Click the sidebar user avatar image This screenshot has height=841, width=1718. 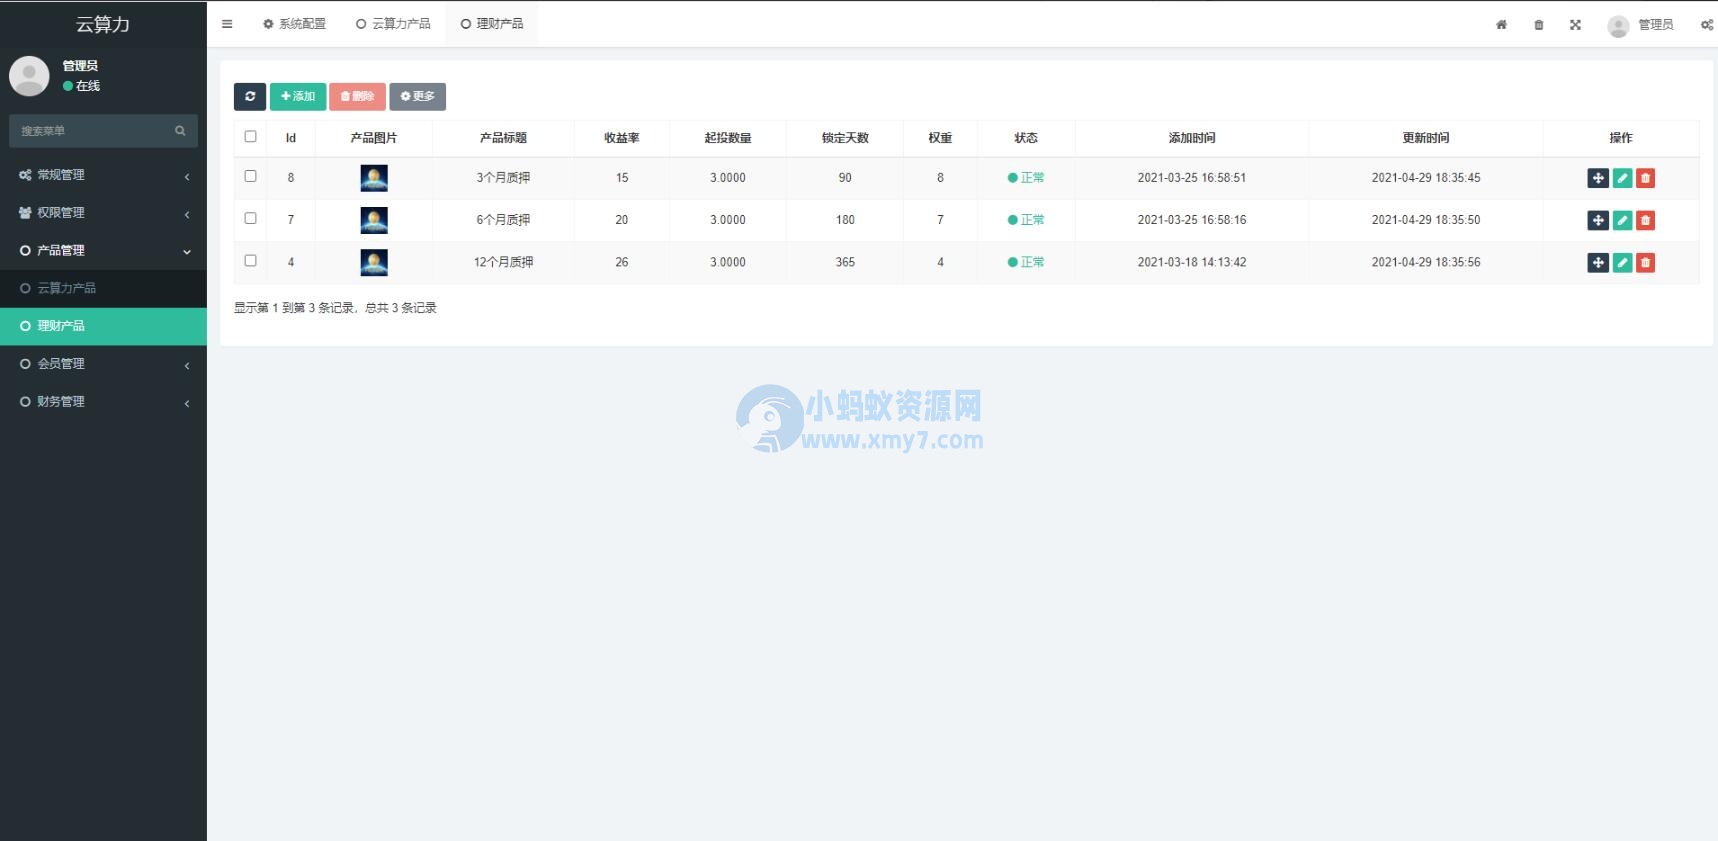click(x=29, y=76)
